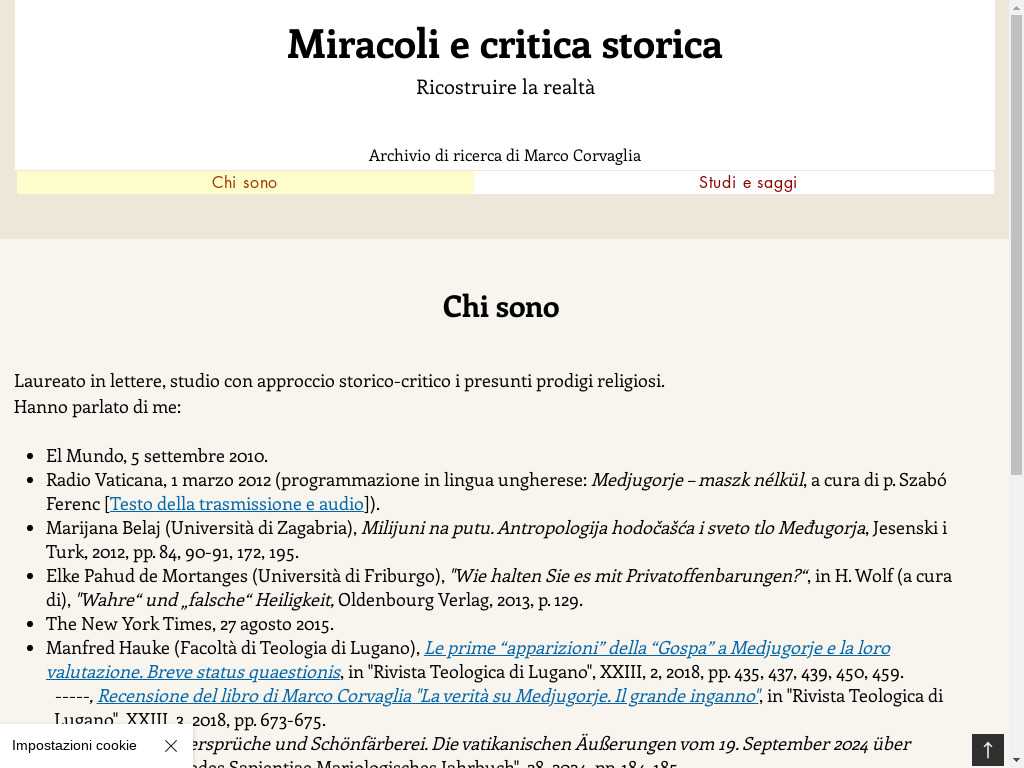The image size is (1024, 768).
Task: Click the Manfred Hauke (Facoltà di Teologia) text
Action: (233, 648)
